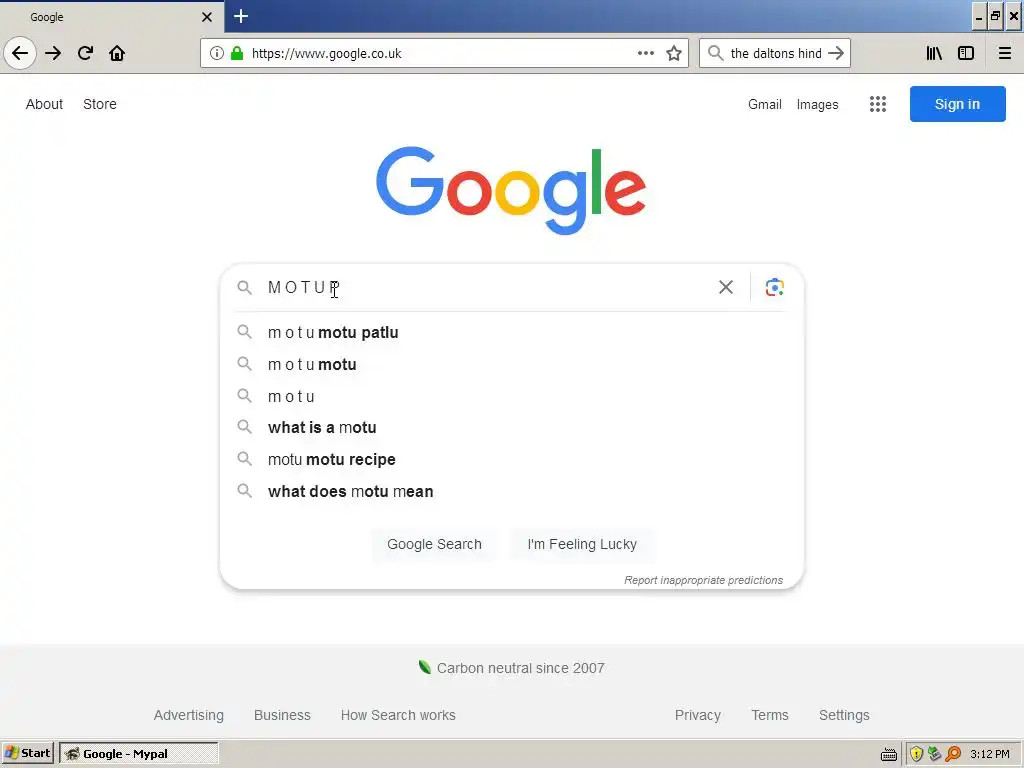Viewport: 1024px width, 768px height.
Task: Open a new tab with plus button
Action: [x=241, y=16]
